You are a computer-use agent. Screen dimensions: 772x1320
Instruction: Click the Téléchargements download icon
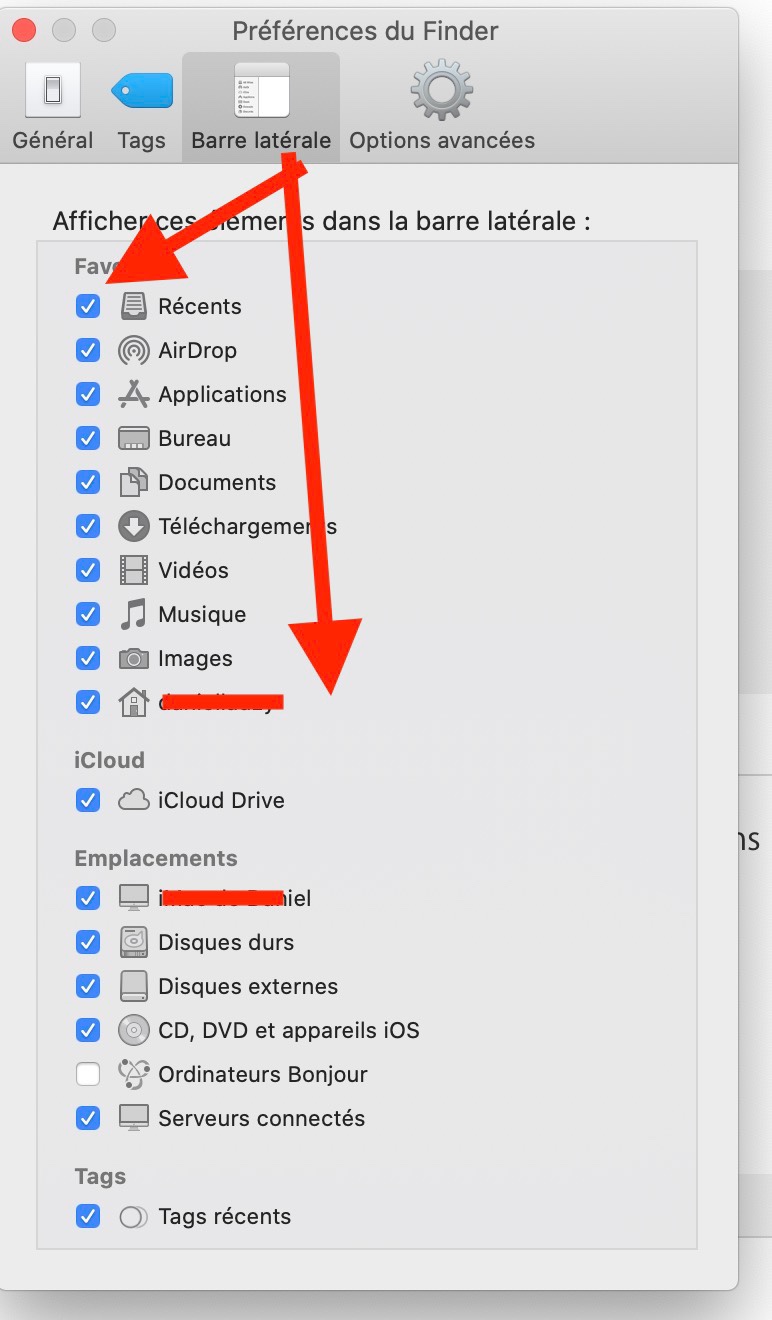(133, 527)
